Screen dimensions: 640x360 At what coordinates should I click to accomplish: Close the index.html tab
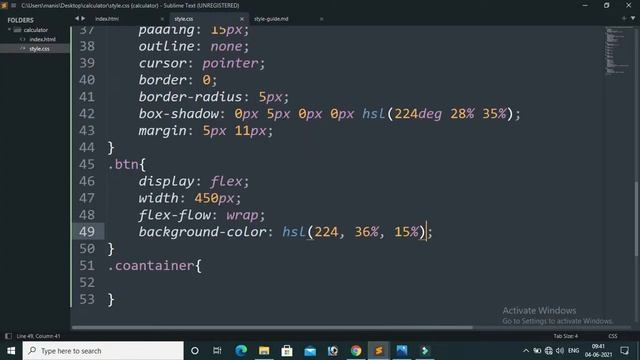[162, 19]
